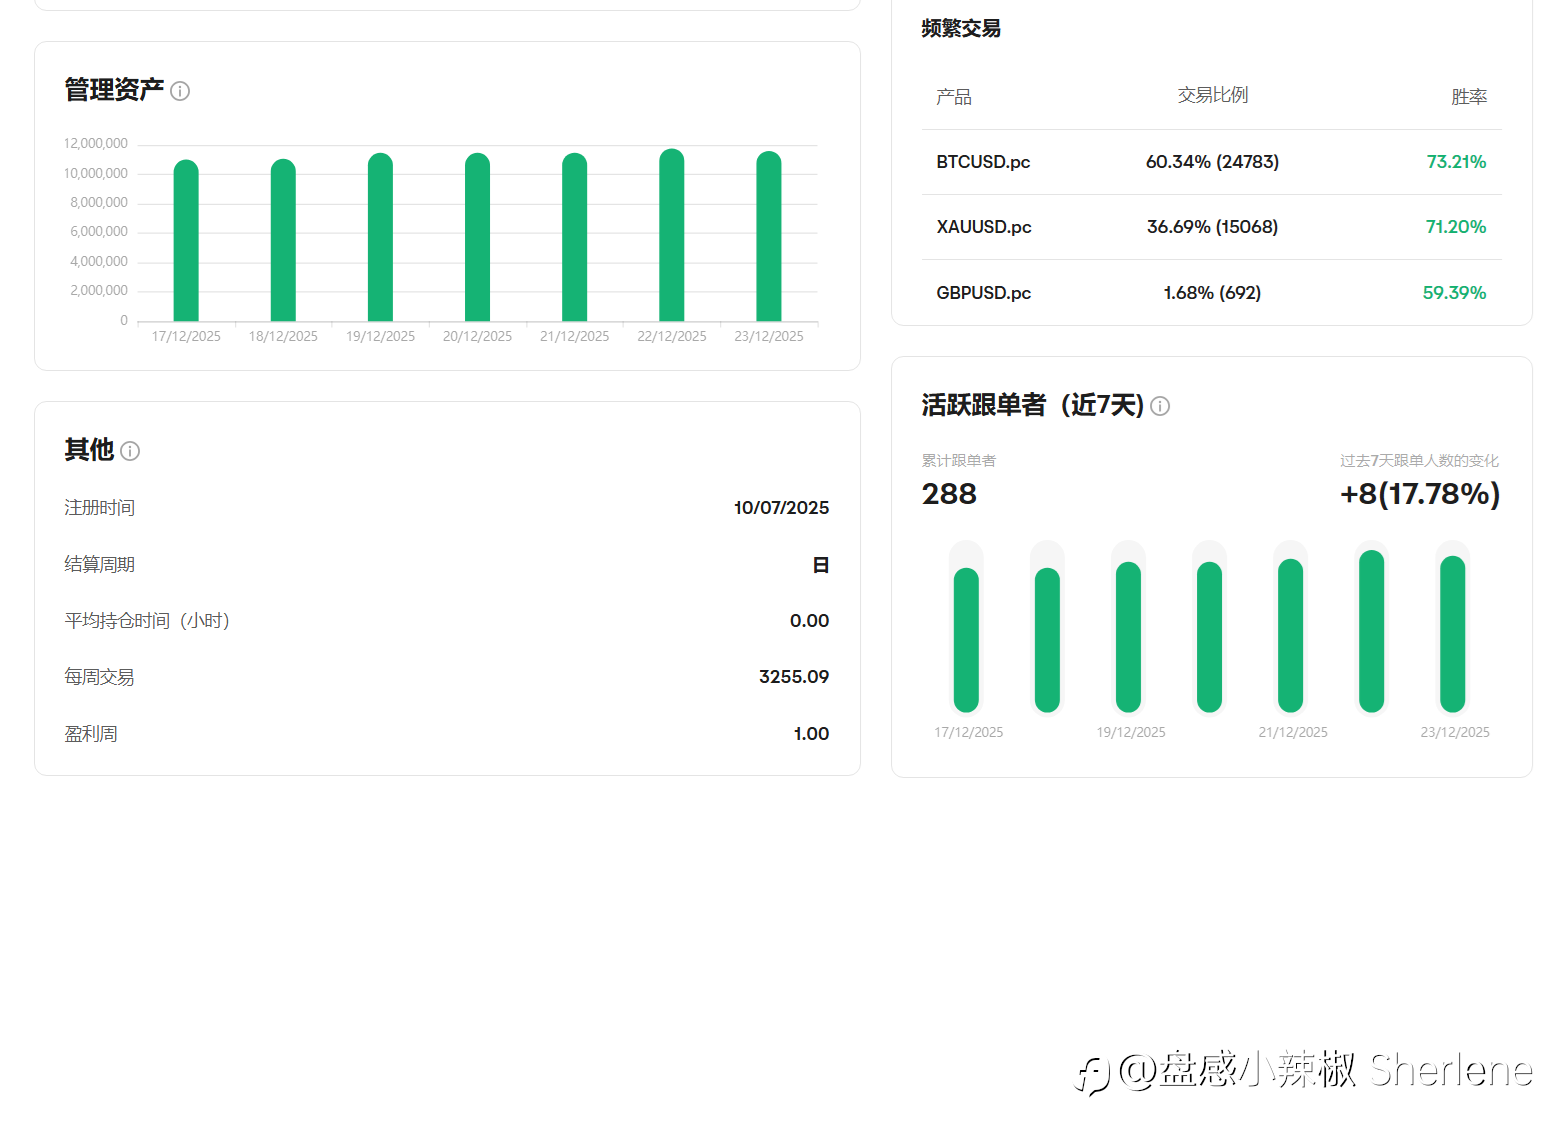Click the 36.69% (15068) trade ratio
This screenshot has width=1549, height=1135.
1212,227
